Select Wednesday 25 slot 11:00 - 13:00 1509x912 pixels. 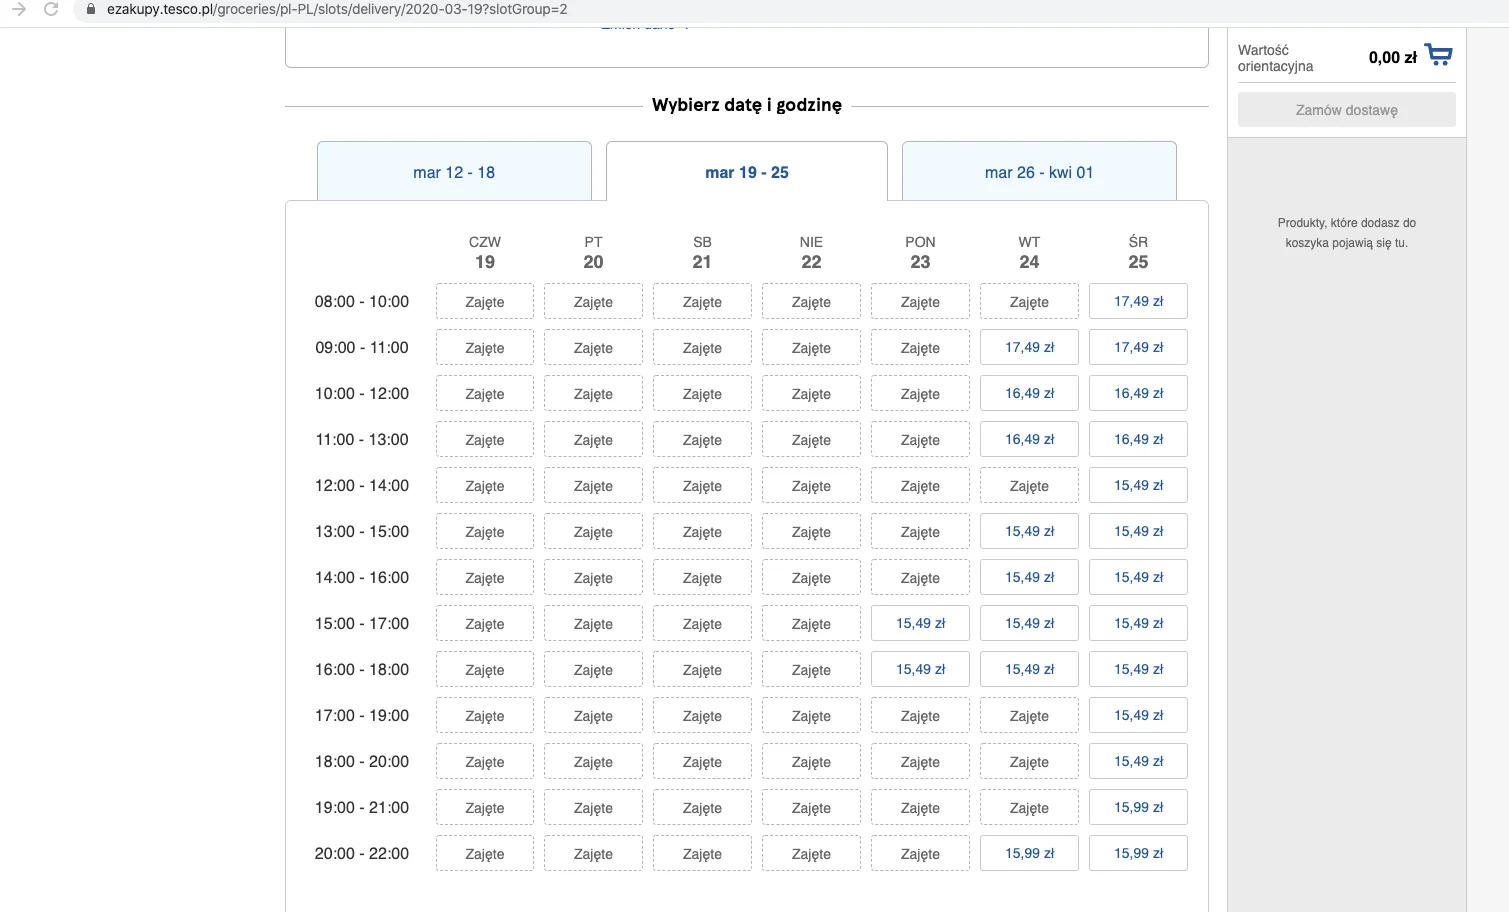(x=1138, y=439)
